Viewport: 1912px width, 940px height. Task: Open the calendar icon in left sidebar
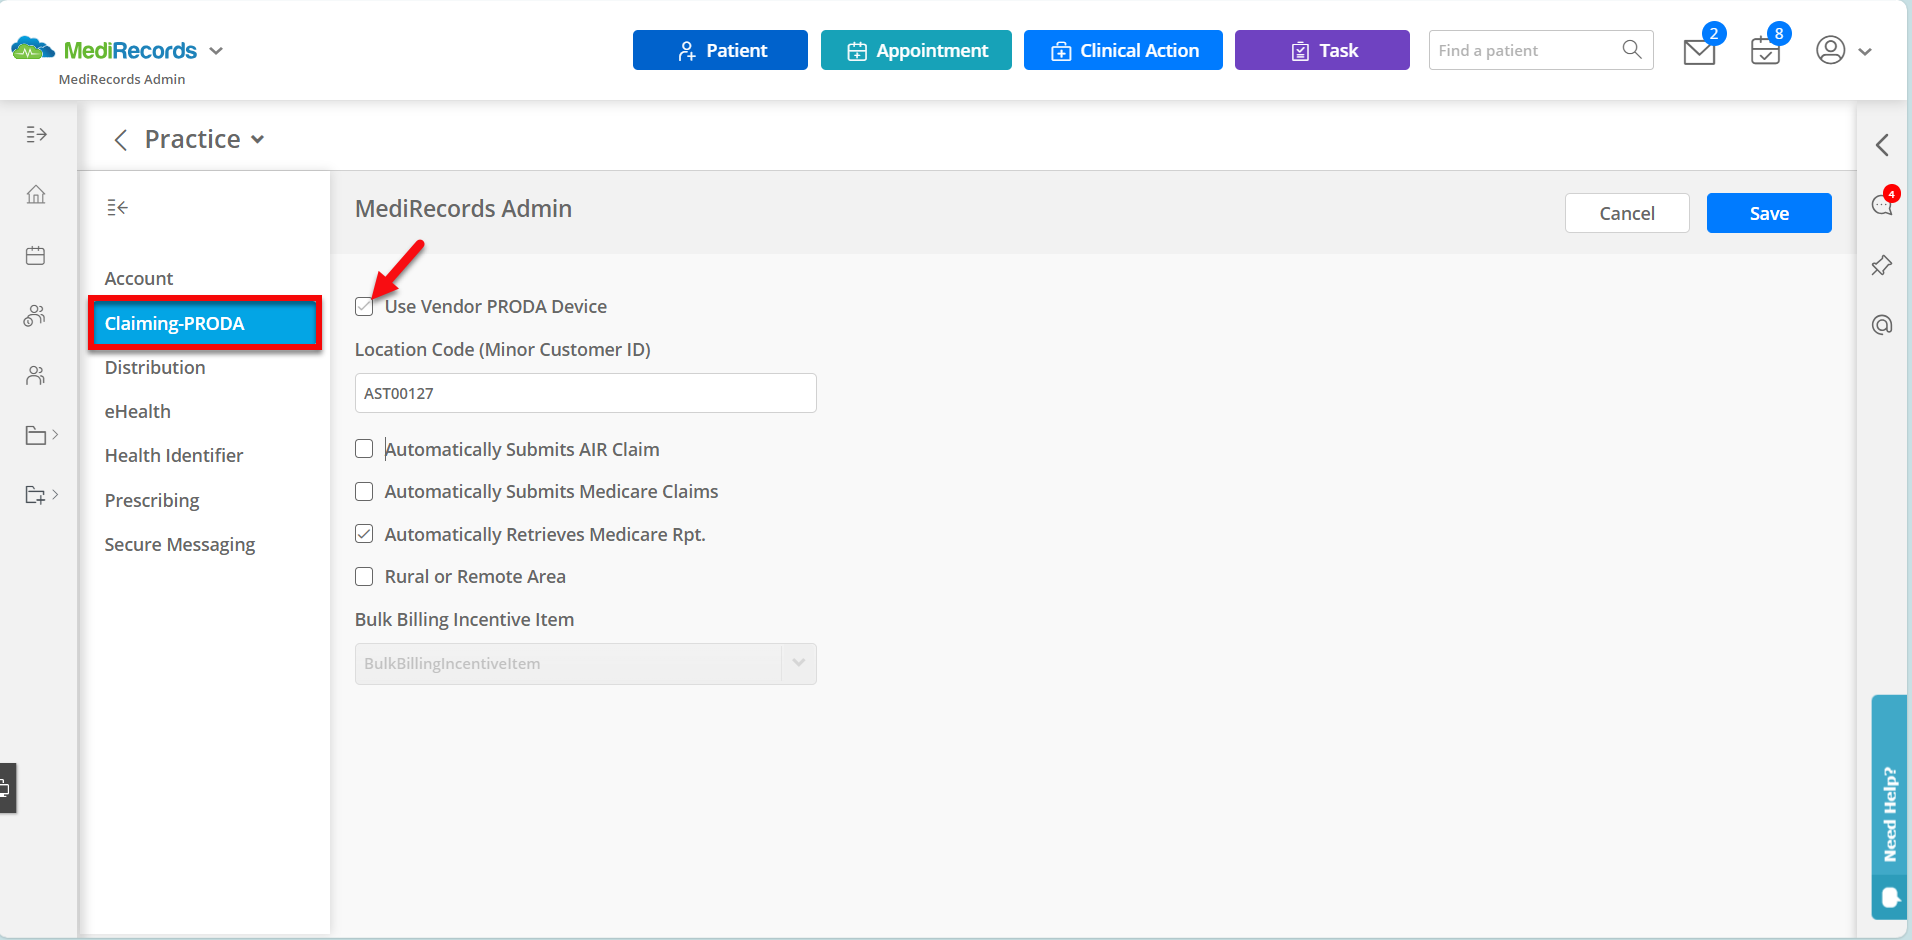36,255
